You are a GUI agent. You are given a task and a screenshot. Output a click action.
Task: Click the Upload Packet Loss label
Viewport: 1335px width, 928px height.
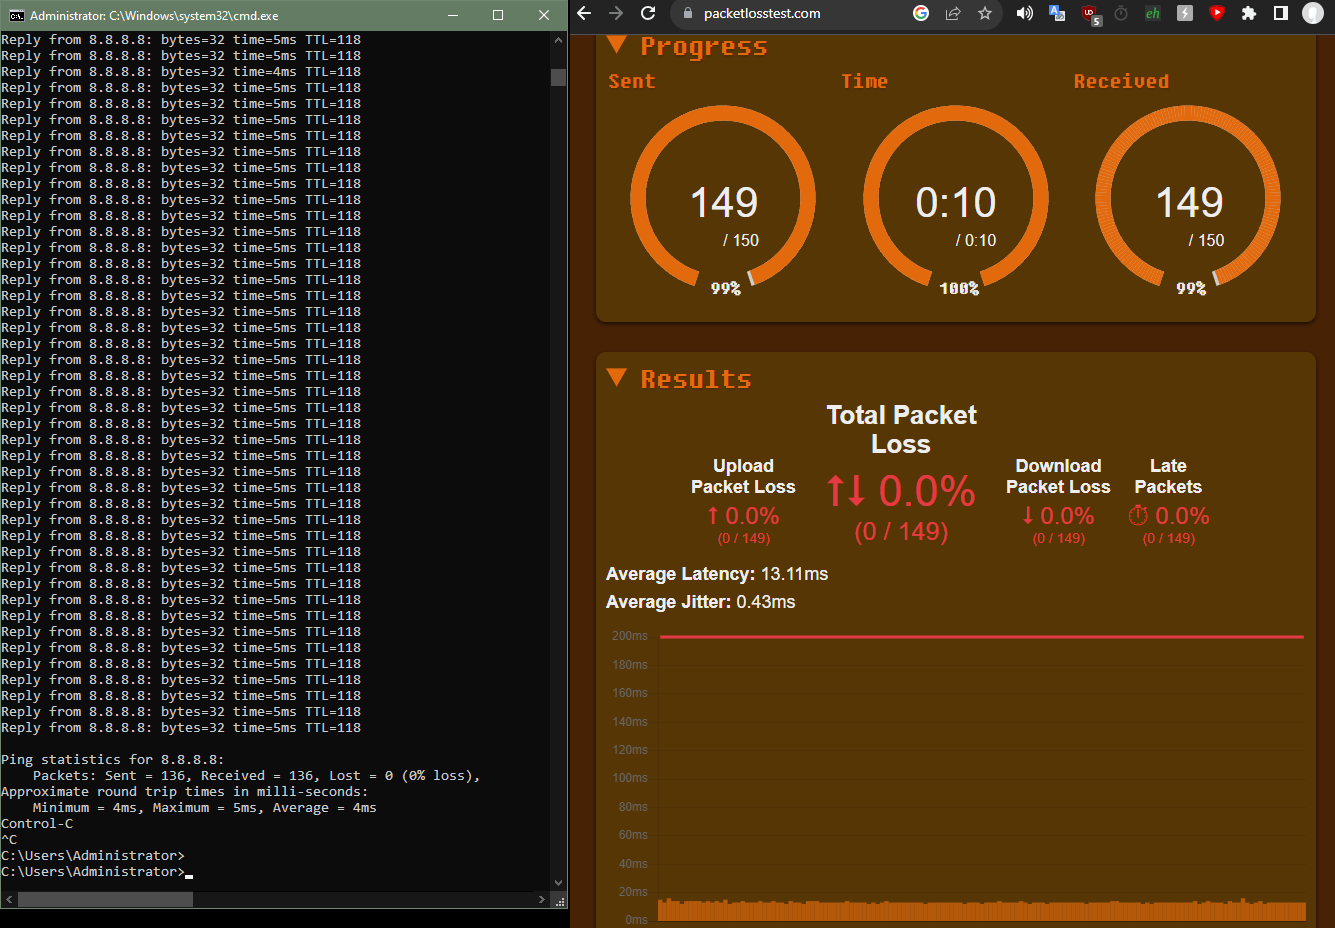pyautogui.click(x=743, y=476)
